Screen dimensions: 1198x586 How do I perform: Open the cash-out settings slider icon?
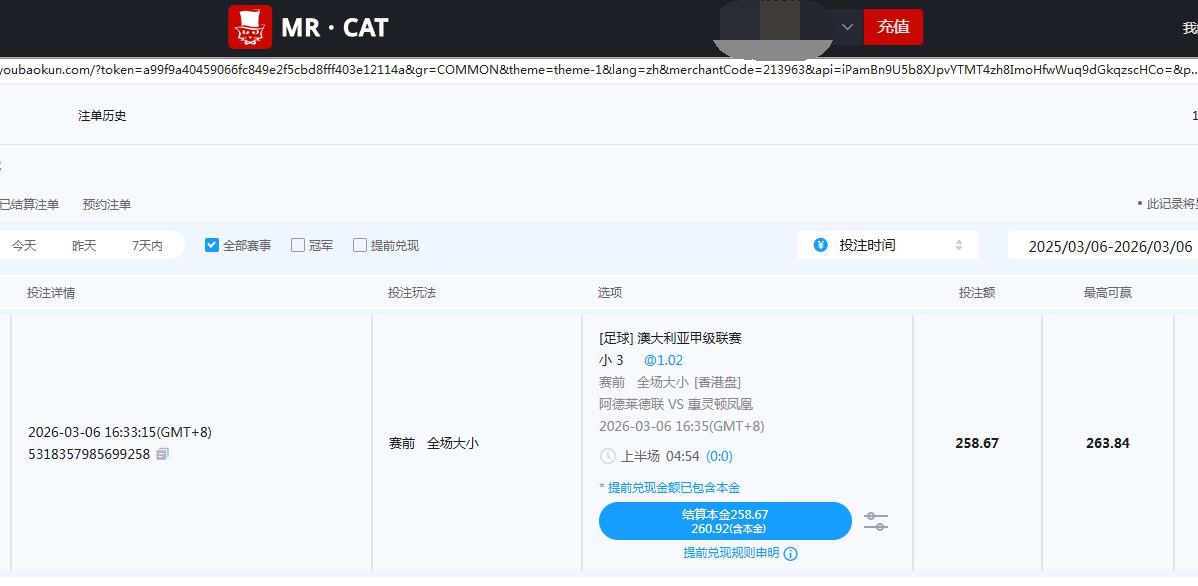tap(875, 521)
